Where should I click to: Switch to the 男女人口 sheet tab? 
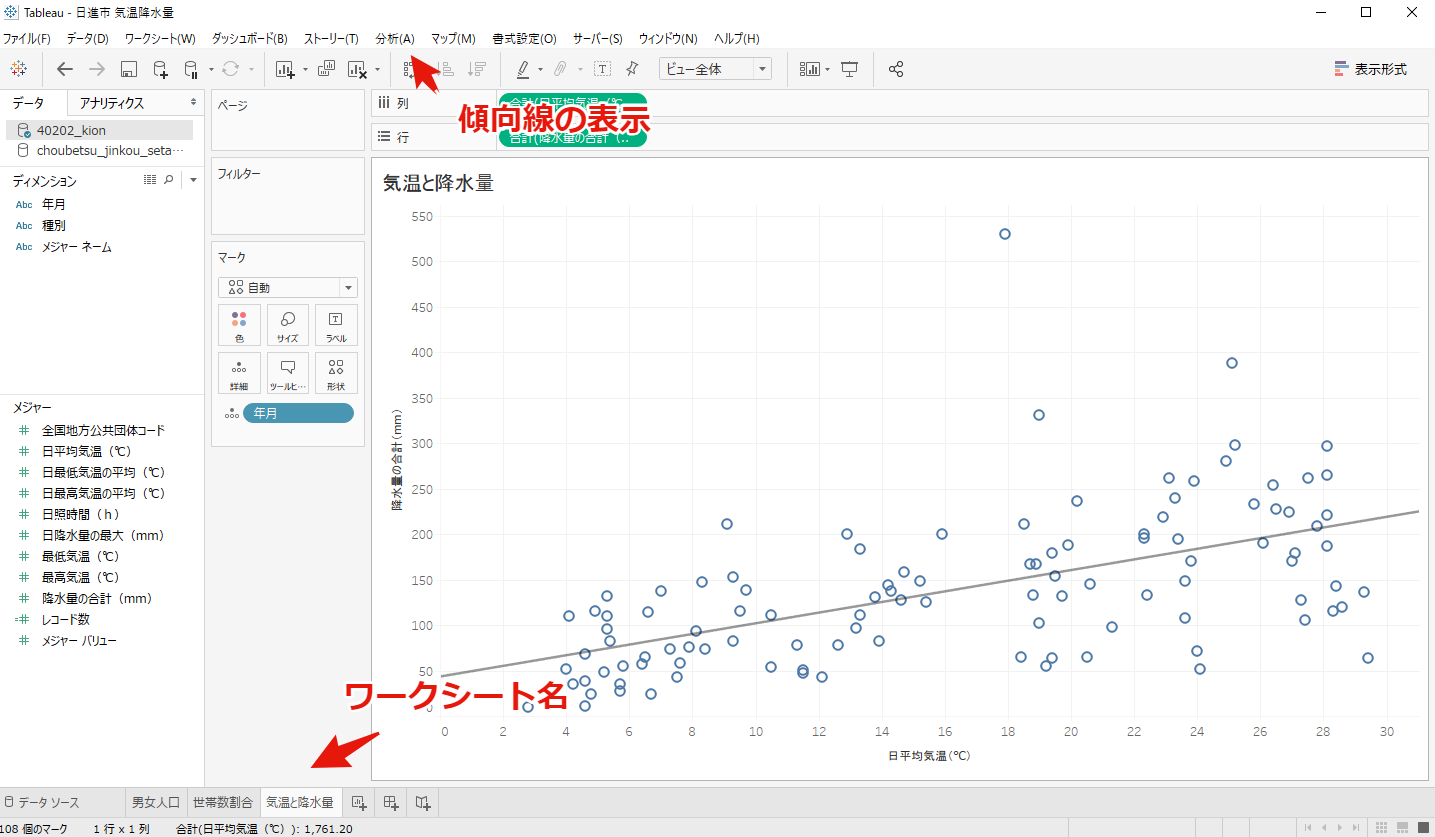tap(156, 802)
